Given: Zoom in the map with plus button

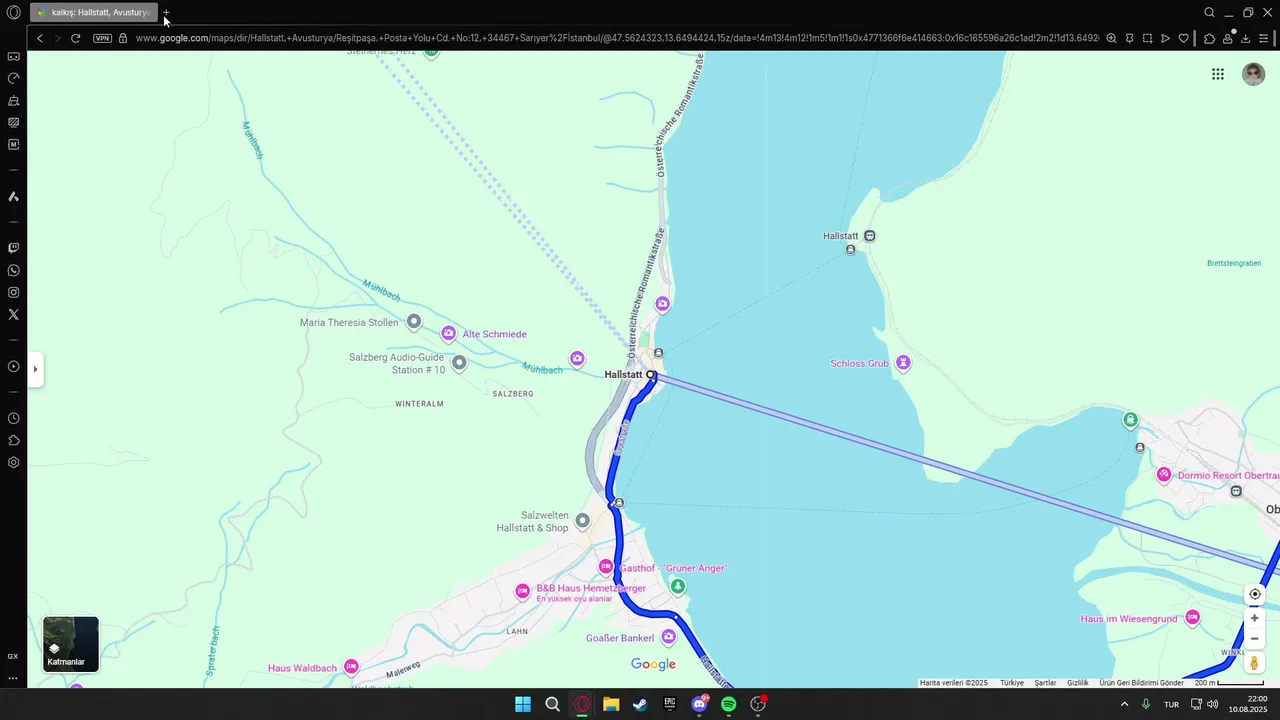Looking at the screenshot, I should pyautogui.click(x=1254, y=618).
